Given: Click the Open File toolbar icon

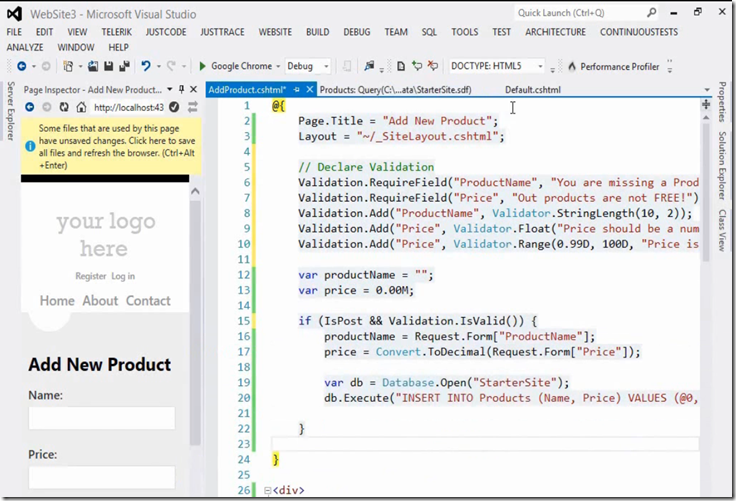Looking at the screenshot, I should click(93, 66).
